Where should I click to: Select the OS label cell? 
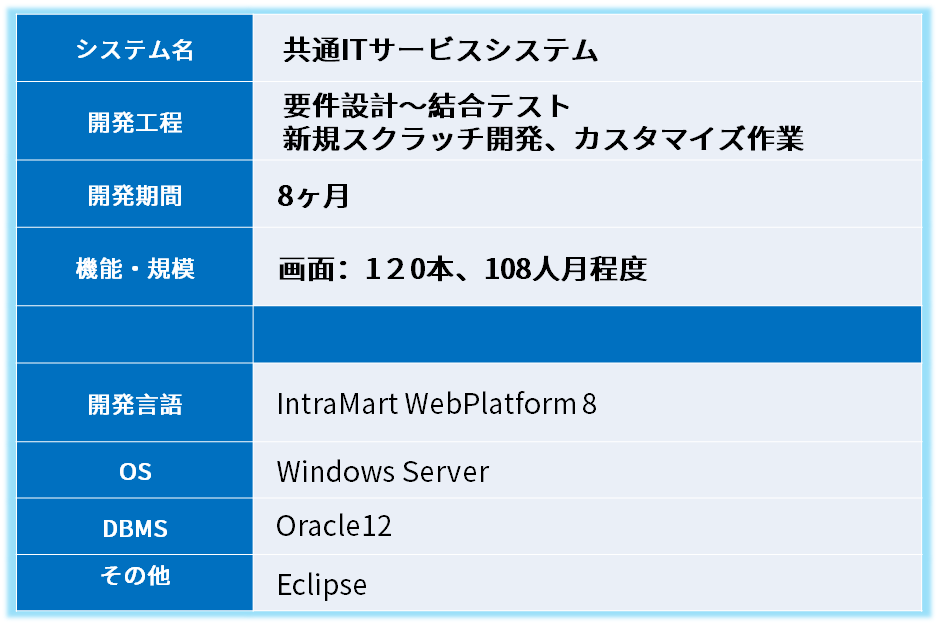click(x=135, y=471)
